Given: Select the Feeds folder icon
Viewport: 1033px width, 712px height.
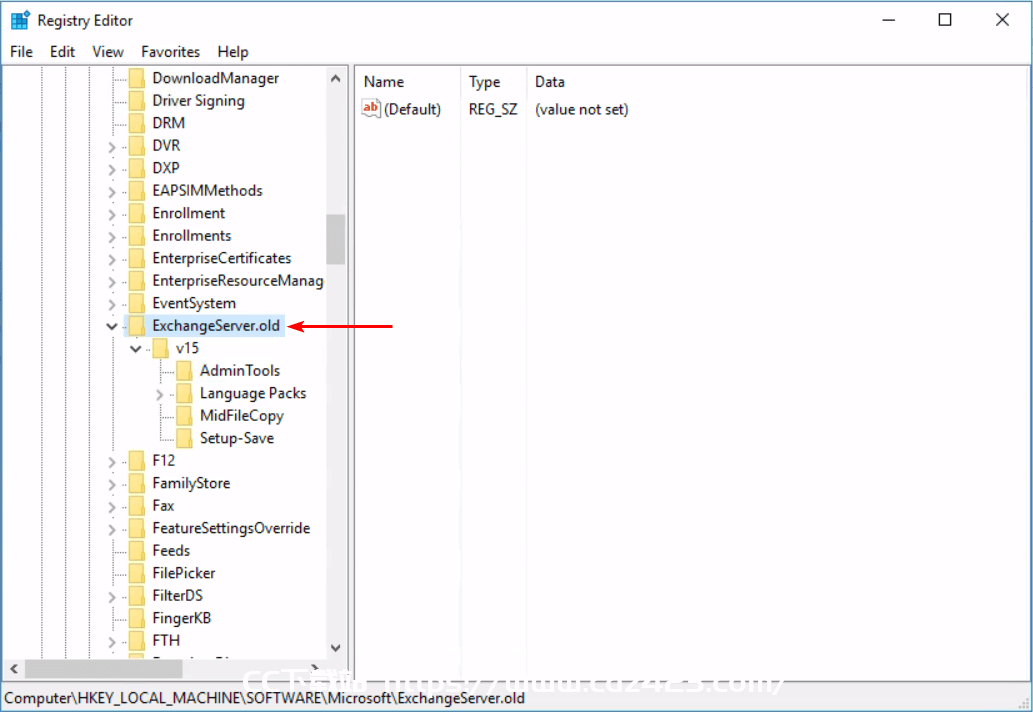Looking at the screenshot, I should point(137,551).
